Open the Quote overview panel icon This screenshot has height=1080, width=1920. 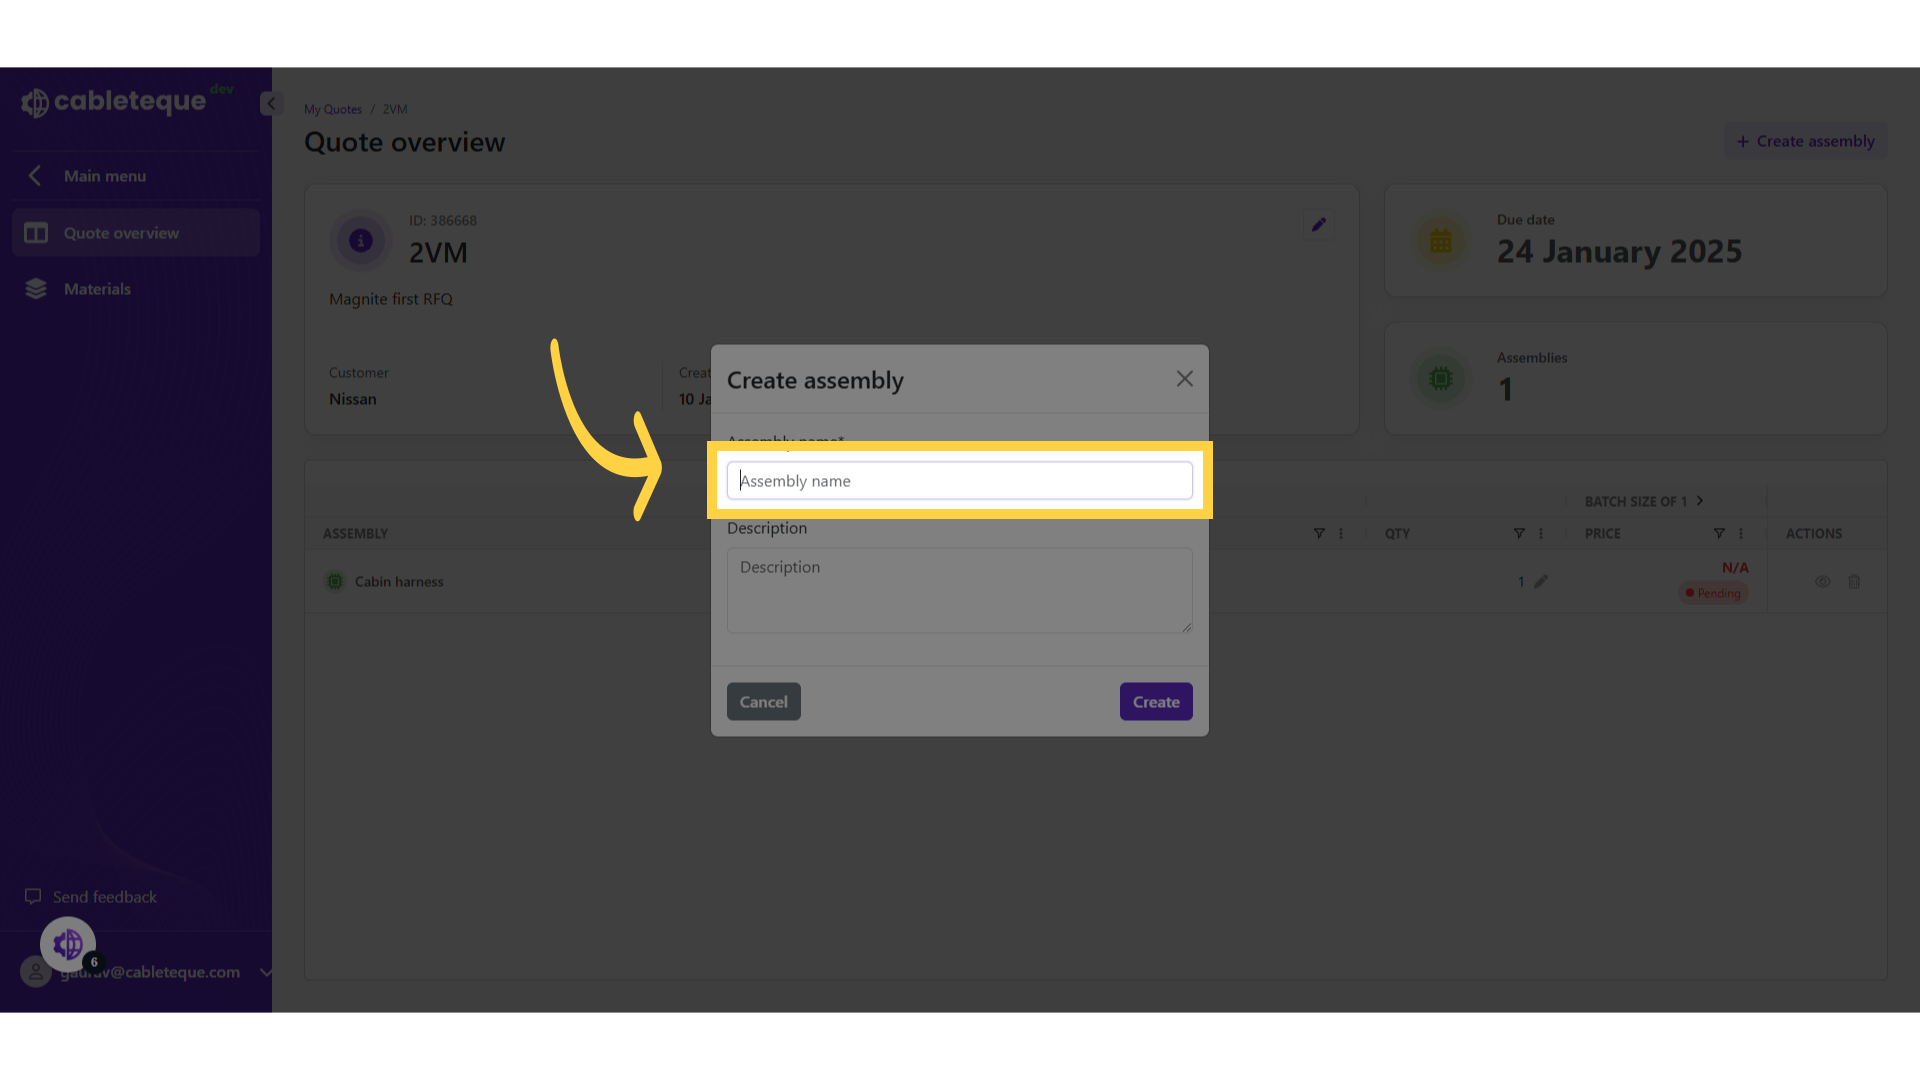point(35,232)
